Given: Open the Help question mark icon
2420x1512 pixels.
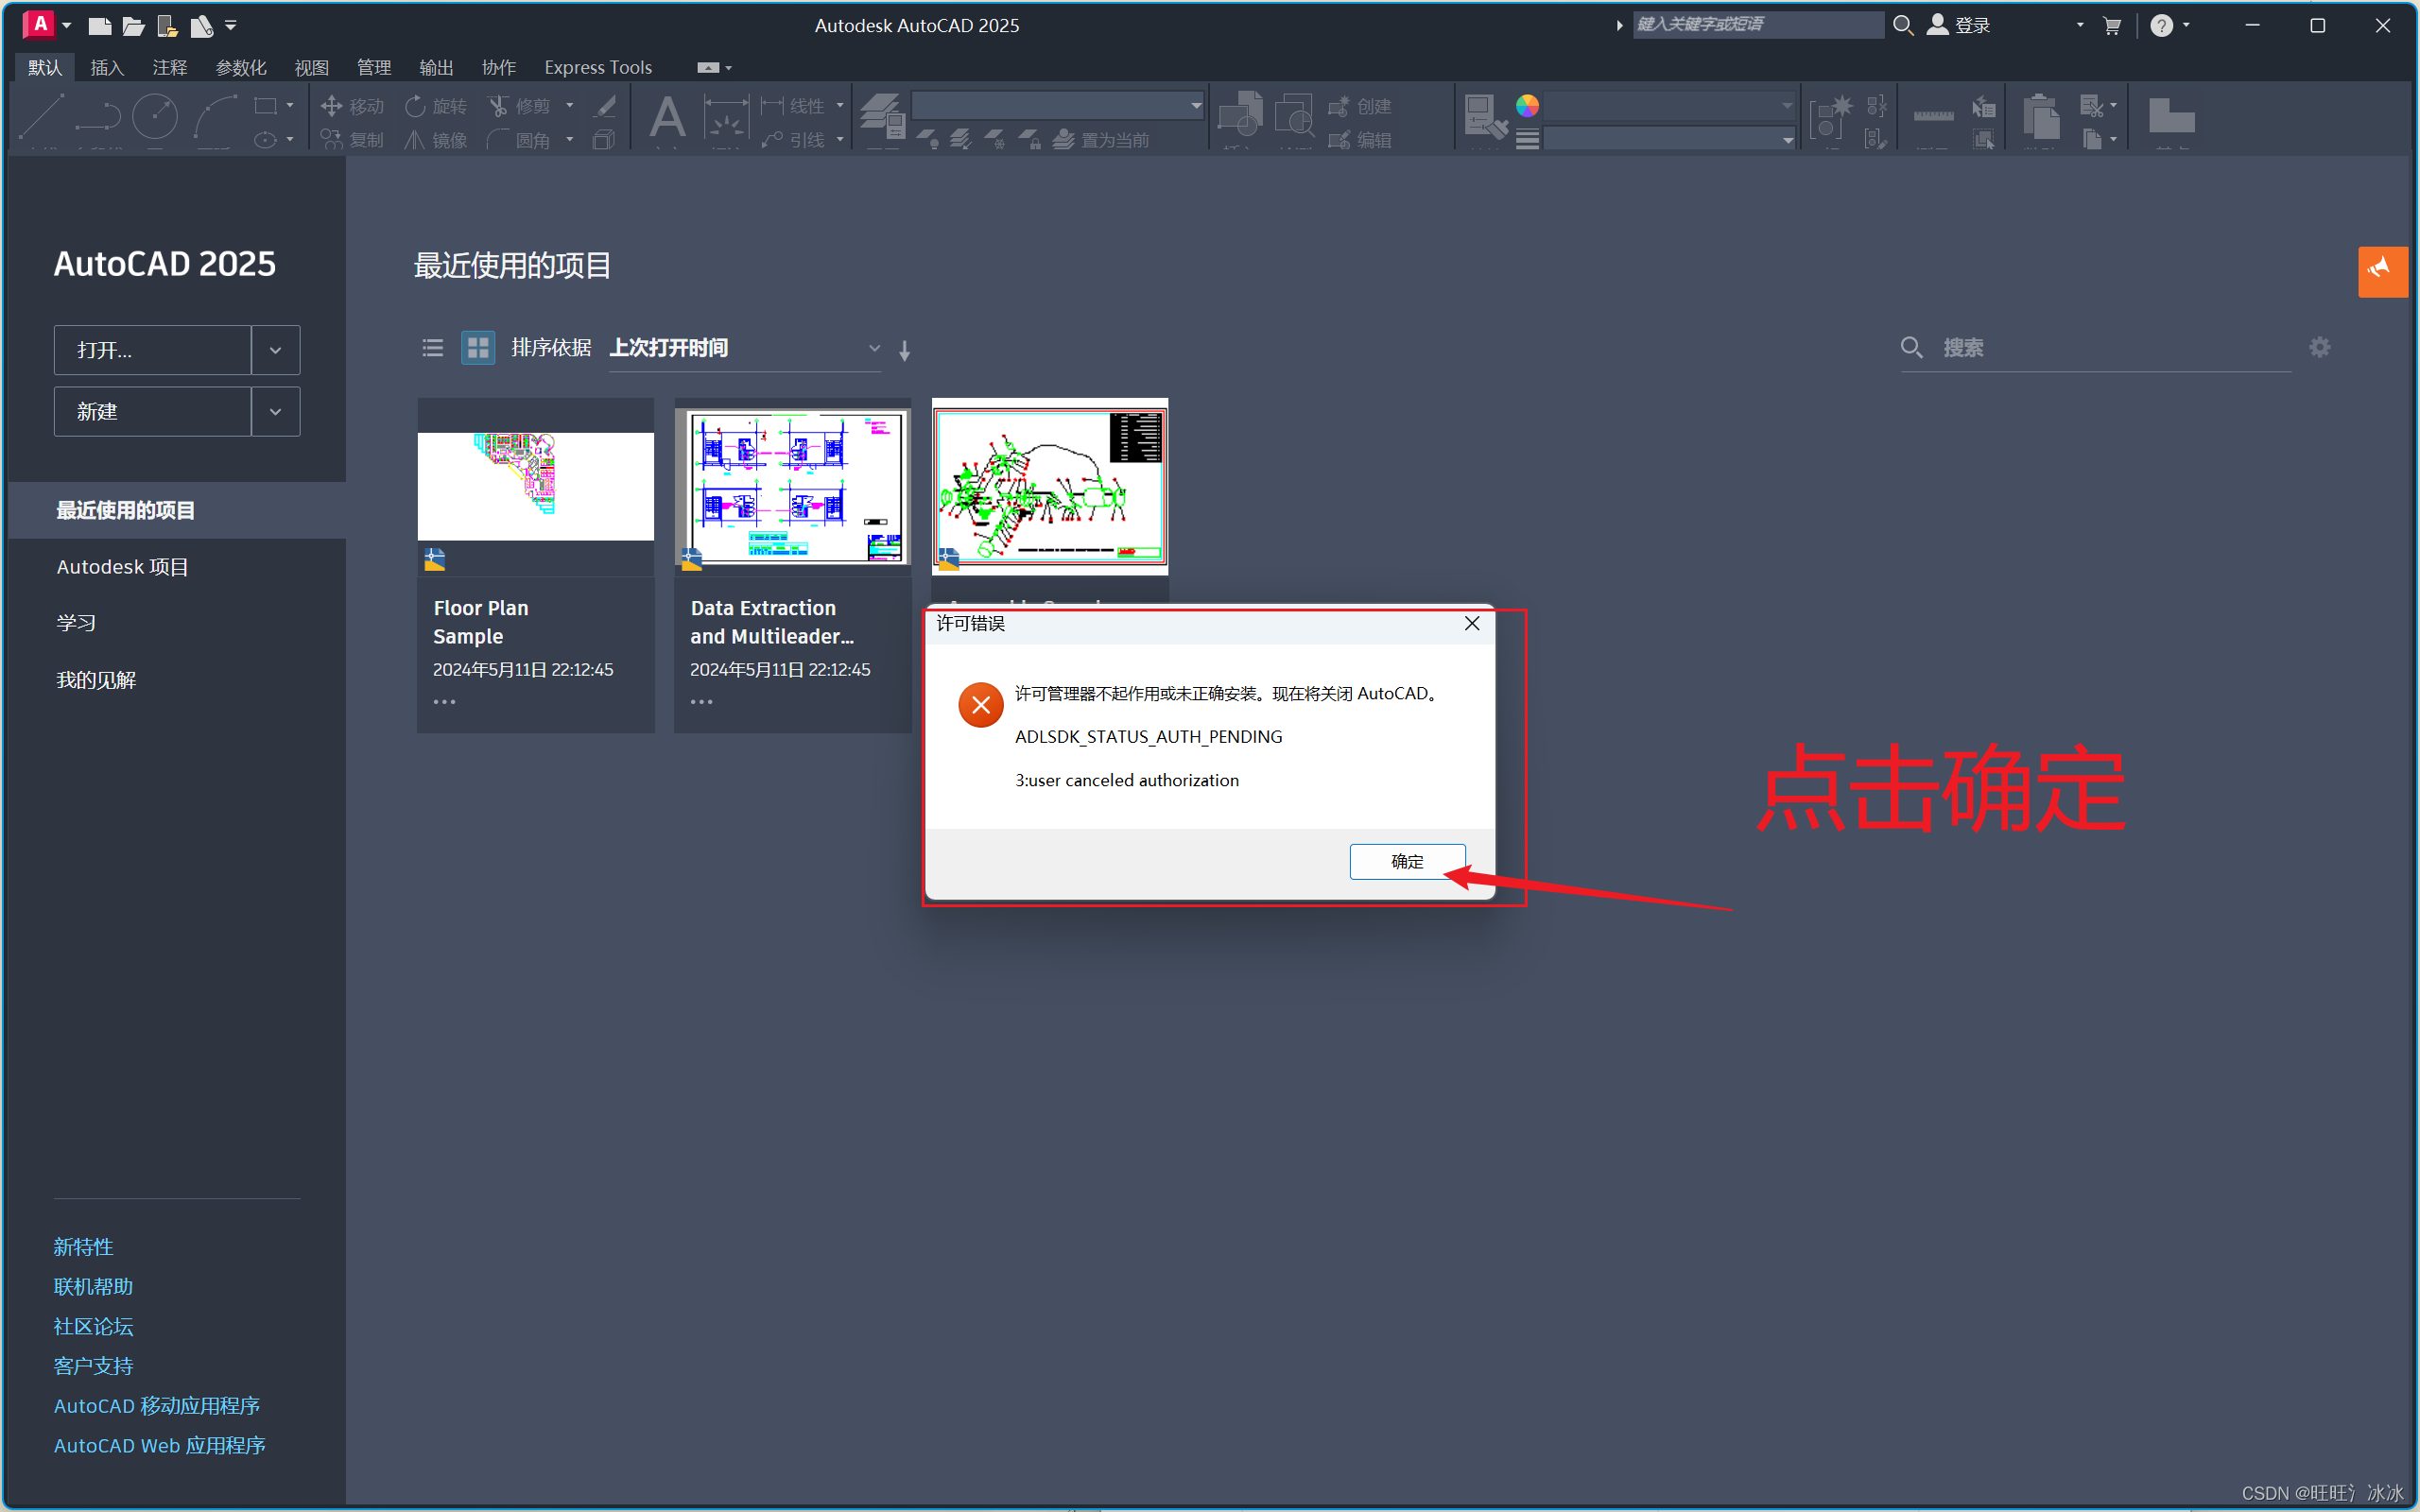Looking at the screenshot, I should [x=2161, y=26].
